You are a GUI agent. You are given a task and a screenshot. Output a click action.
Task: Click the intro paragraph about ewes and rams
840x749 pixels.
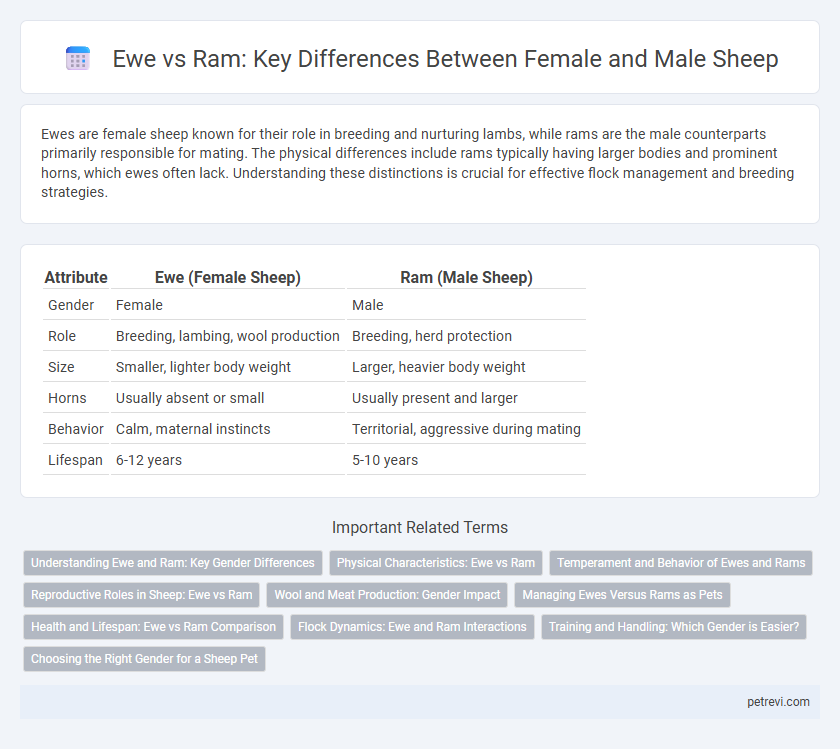pos(417,163)
